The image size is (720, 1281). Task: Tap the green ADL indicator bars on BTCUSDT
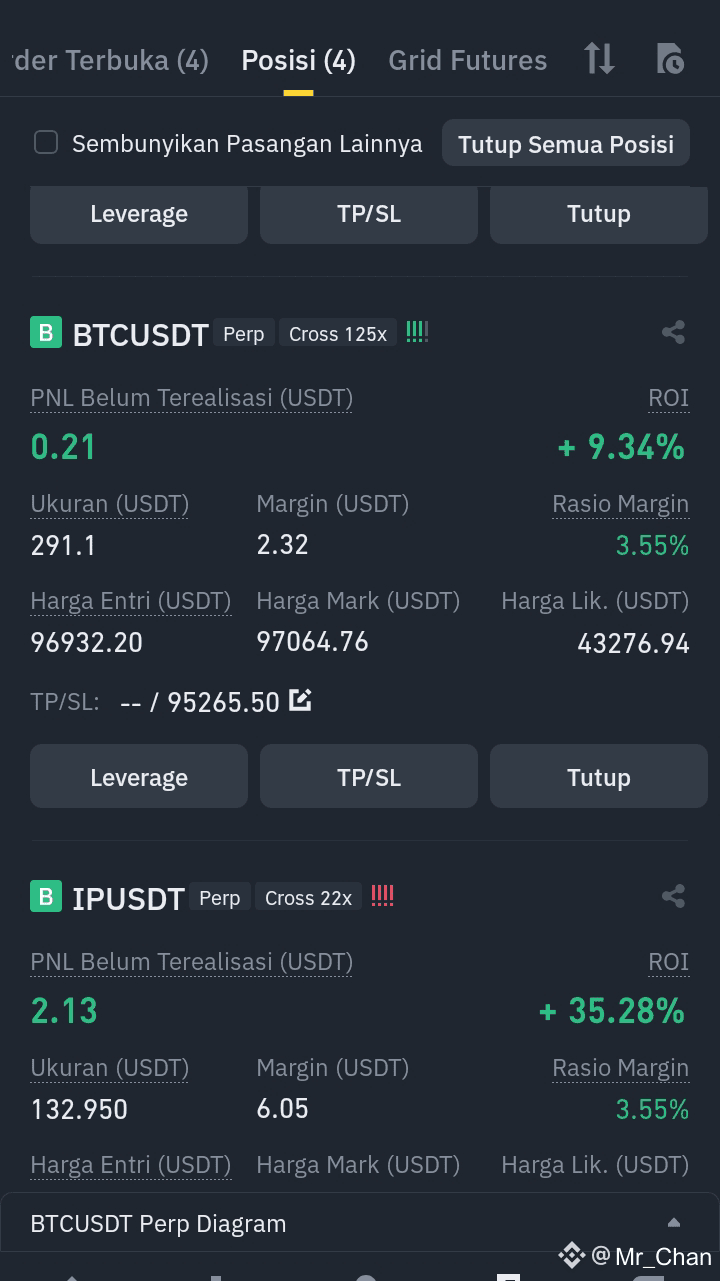tap(417, 332)
